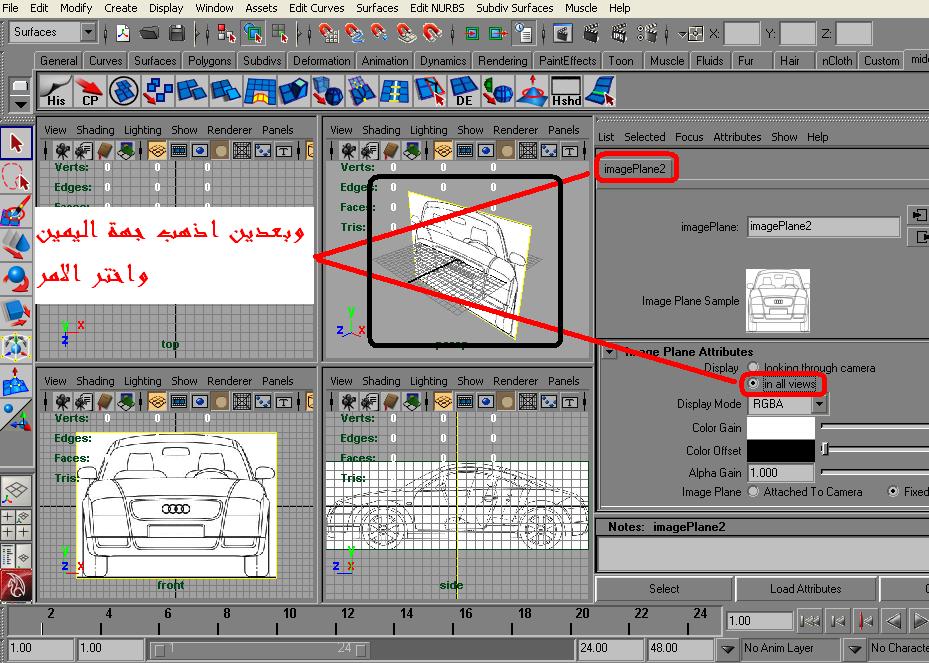Collapse the Image Plane Attributes section
The image size is (929, 663).
[608, 352]
